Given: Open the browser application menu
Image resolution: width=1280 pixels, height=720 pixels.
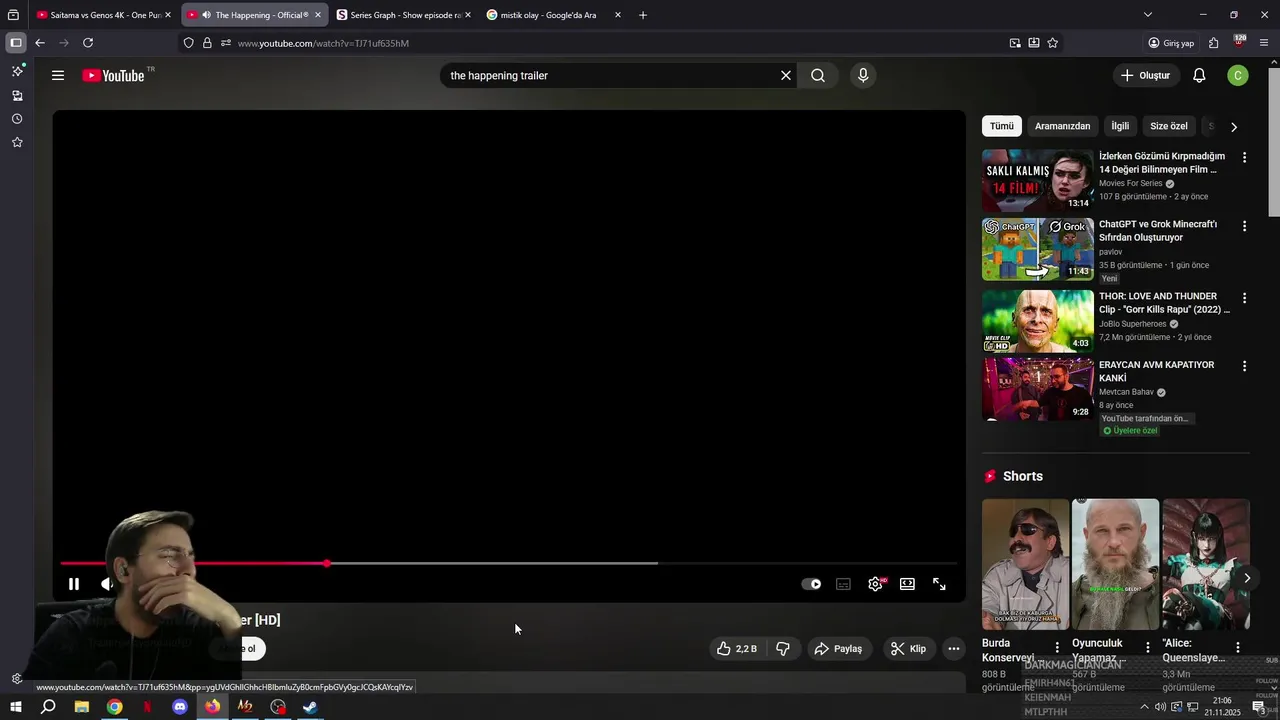Looking at the screenshot, I should pyautogui.click(x=1265, y=43).
